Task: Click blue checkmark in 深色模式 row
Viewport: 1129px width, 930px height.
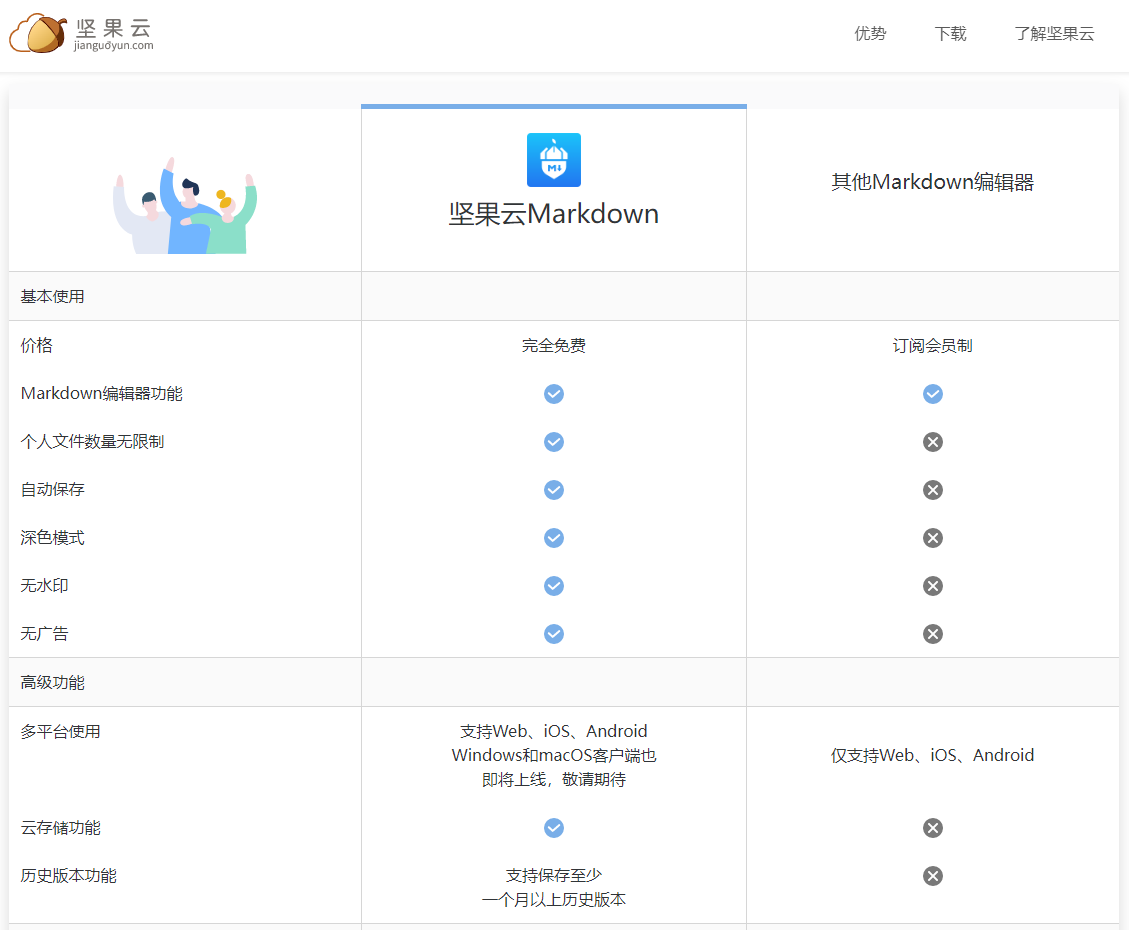Action: pyautogui.click(x=554, y=538)
